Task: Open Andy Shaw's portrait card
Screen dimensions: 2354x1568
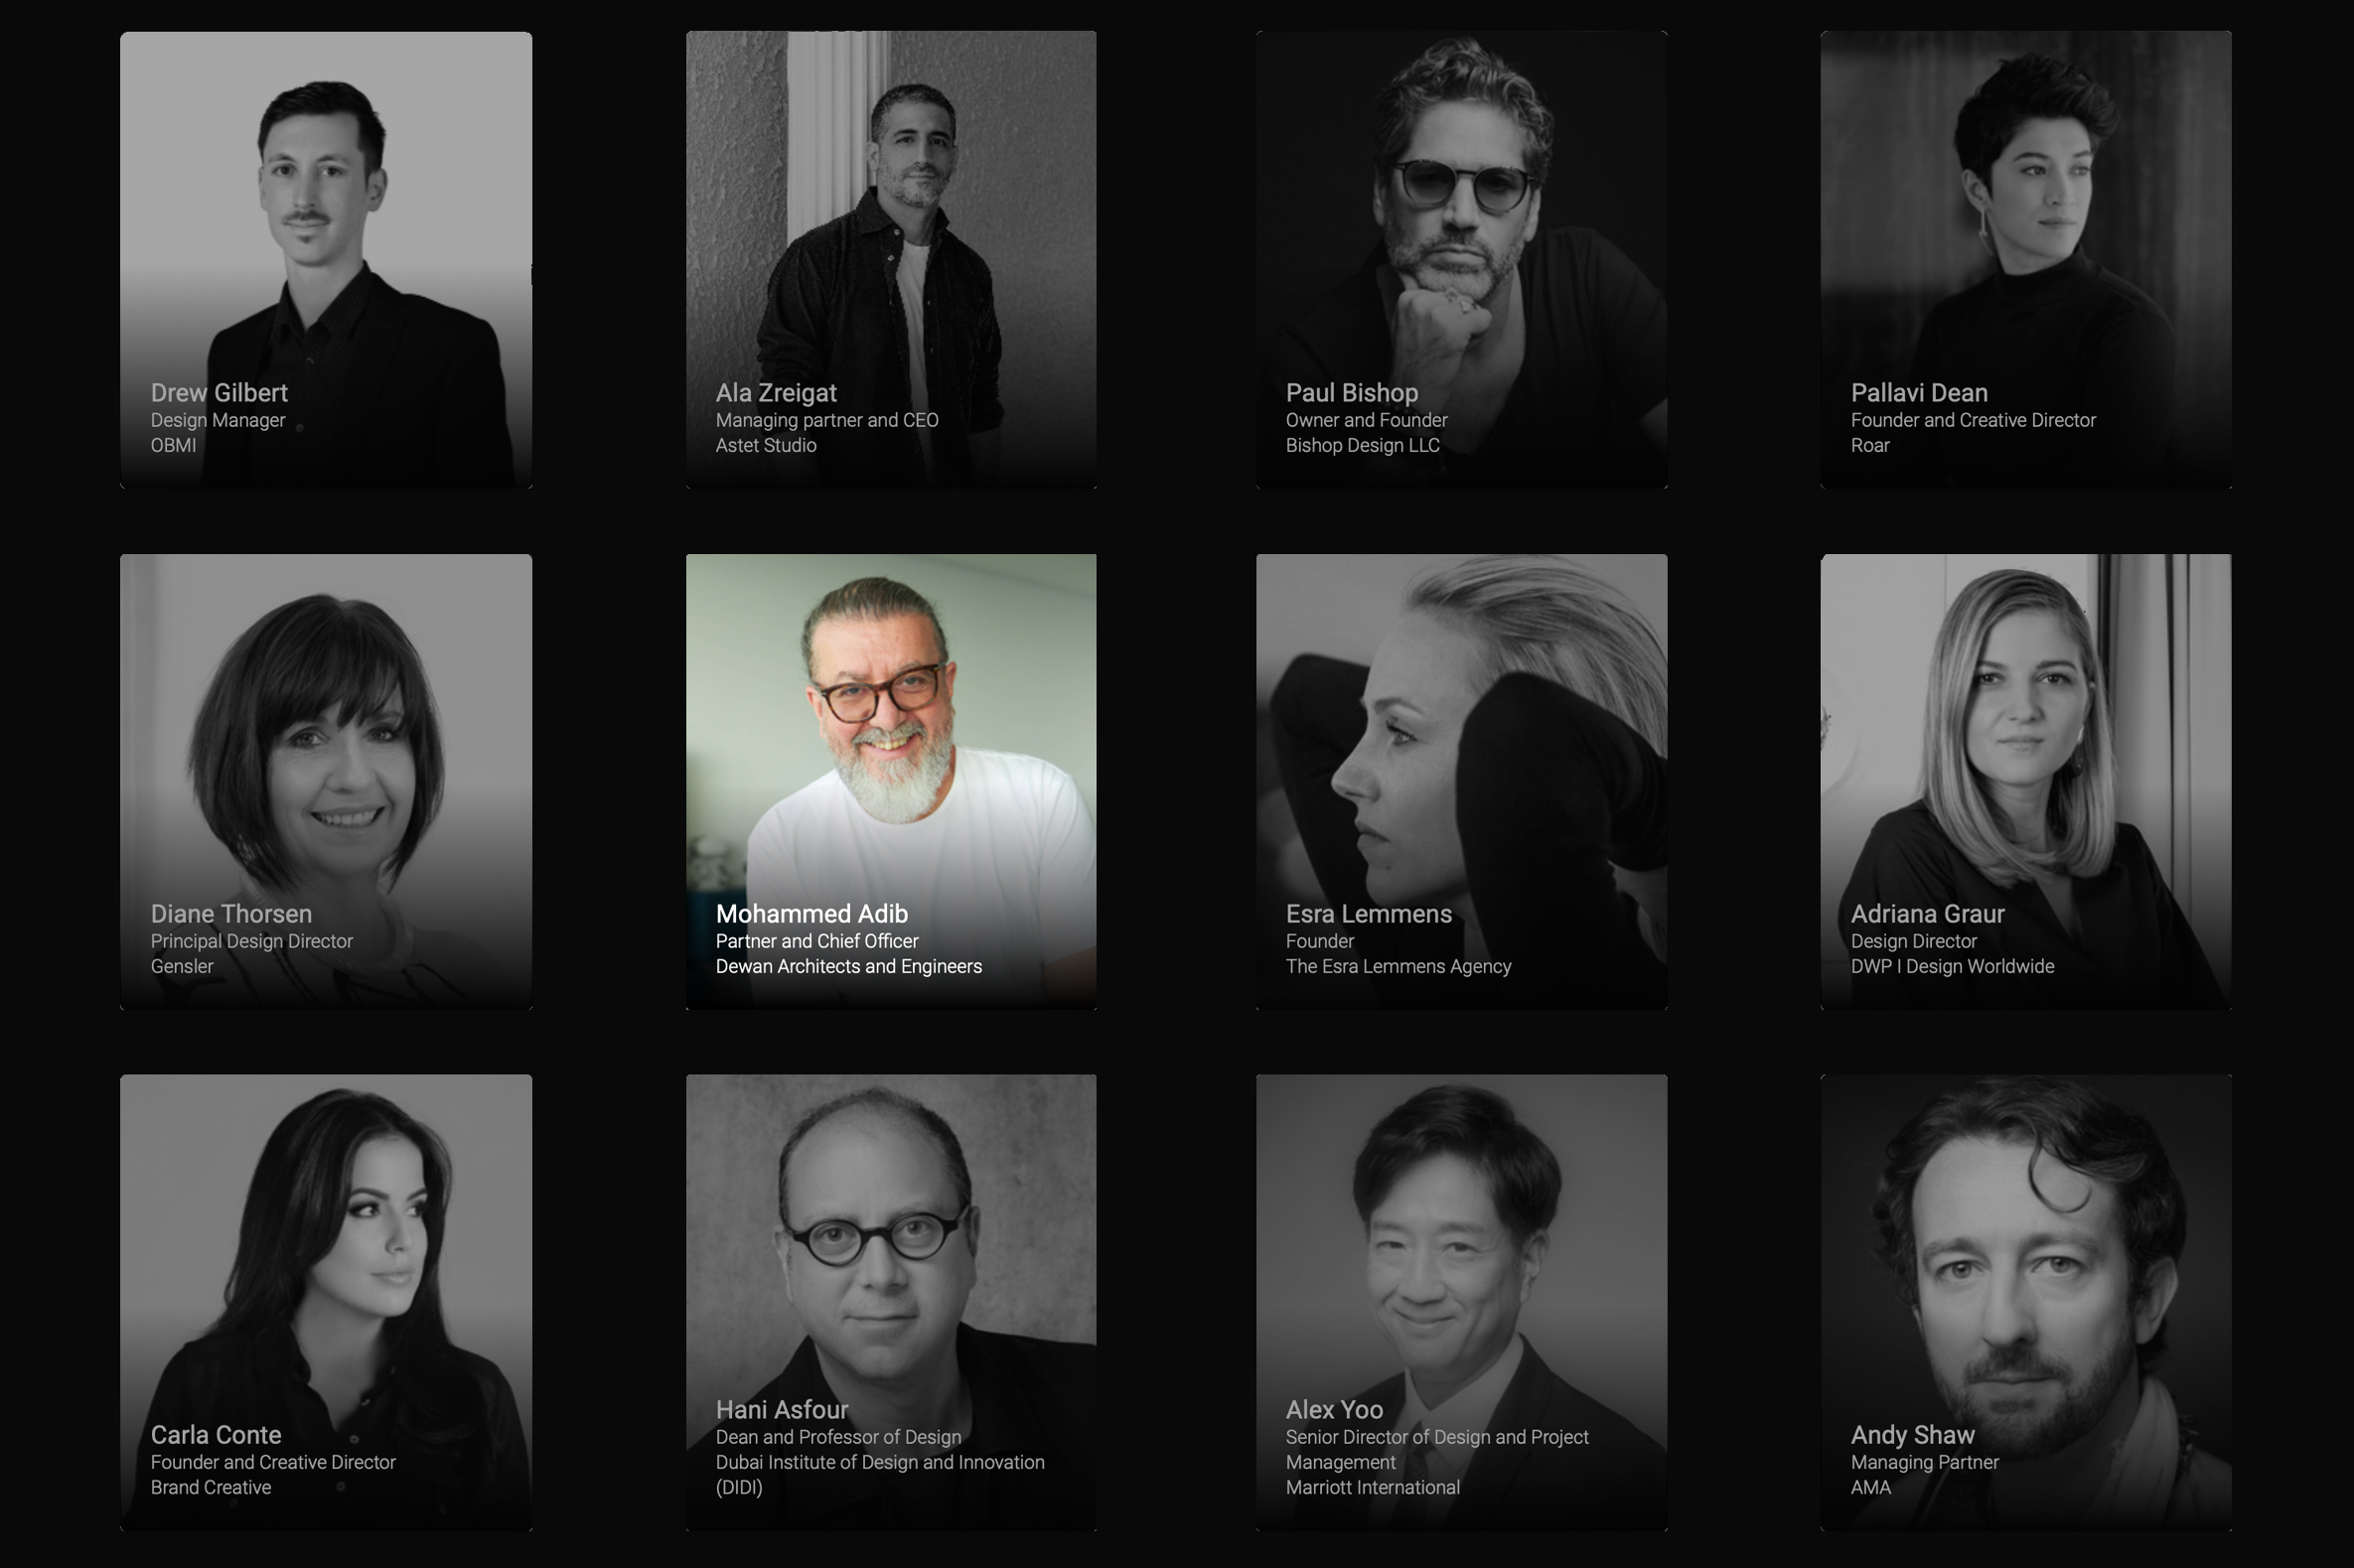Action: click(2026, 1302)
